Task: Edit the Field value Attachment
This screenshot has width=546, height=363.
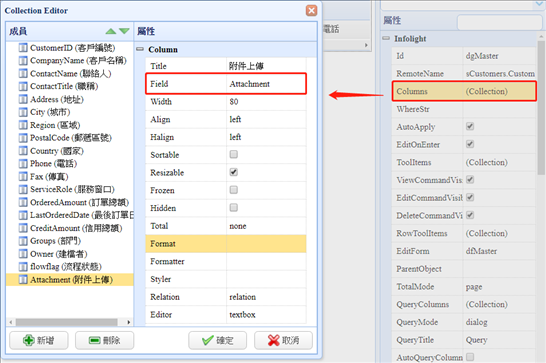Action: coord(266,84)
